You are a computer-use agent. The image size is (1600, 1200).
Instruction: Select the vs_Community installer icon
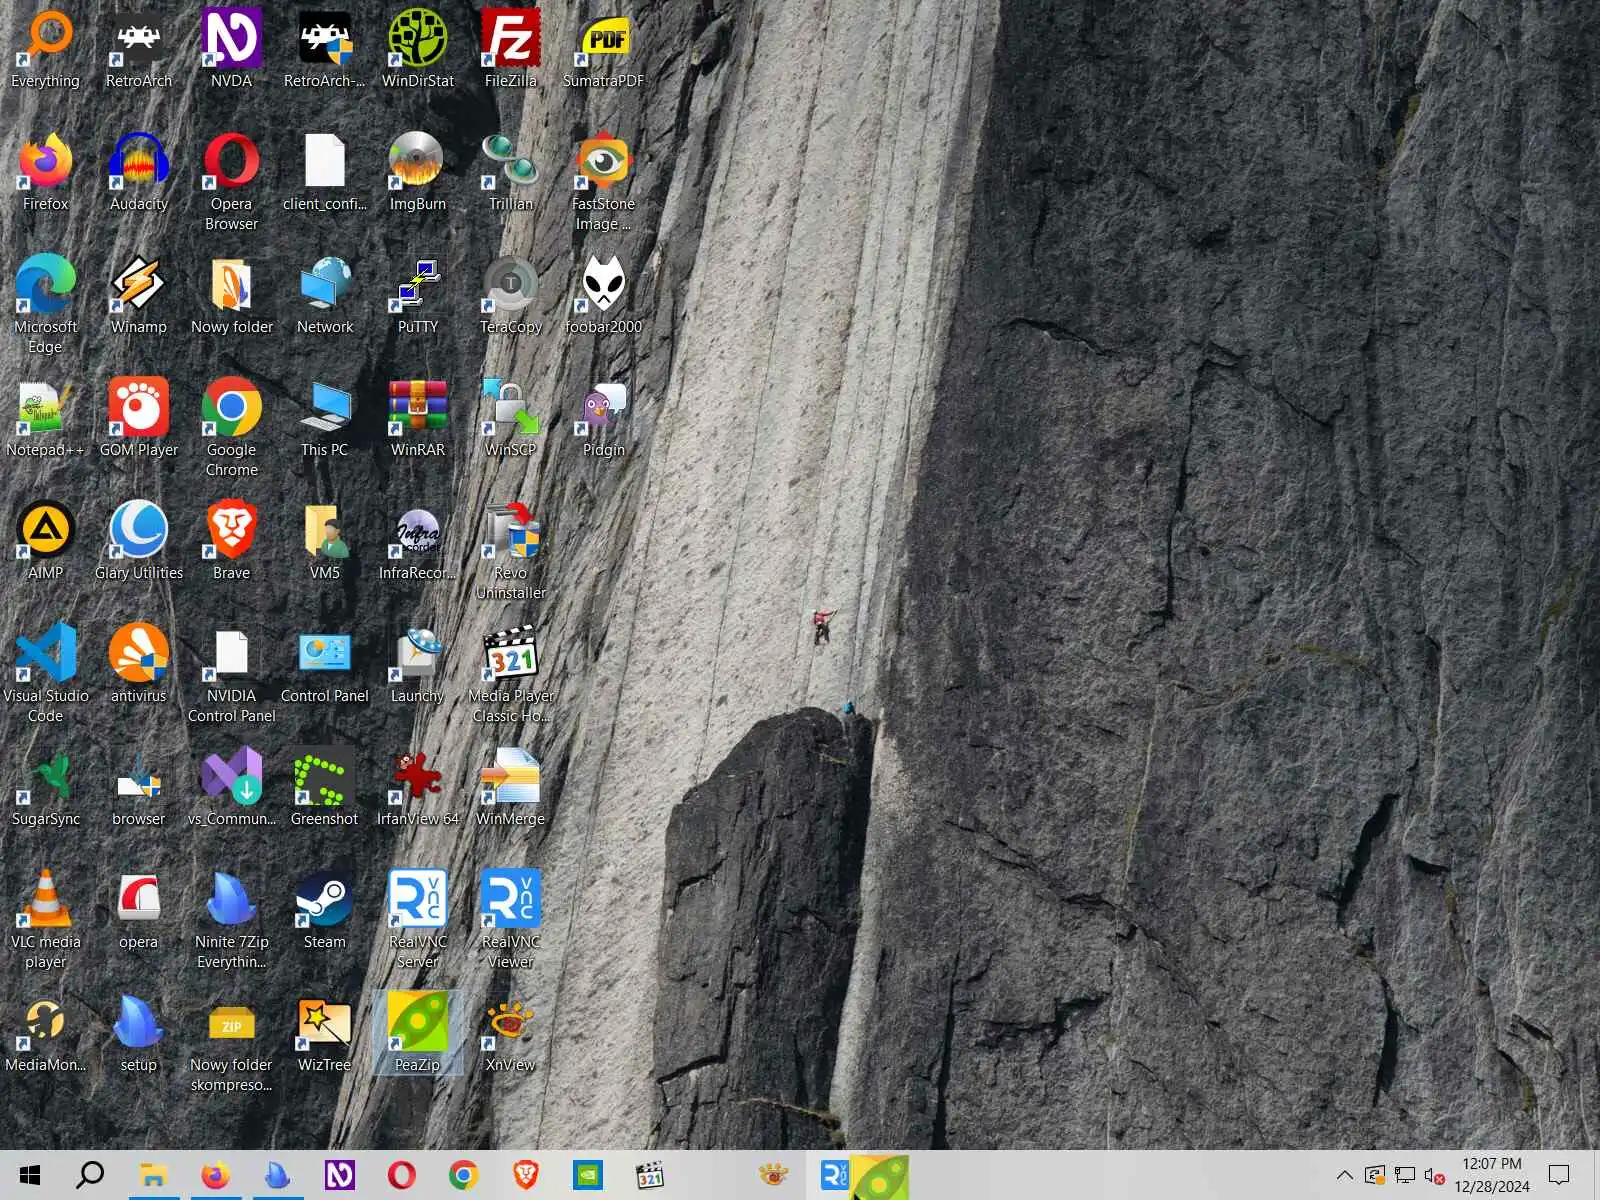click(x=231, y=786)
